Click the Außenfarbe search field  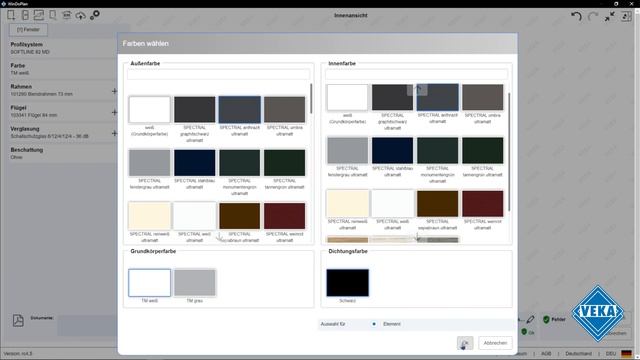point(218,74)
